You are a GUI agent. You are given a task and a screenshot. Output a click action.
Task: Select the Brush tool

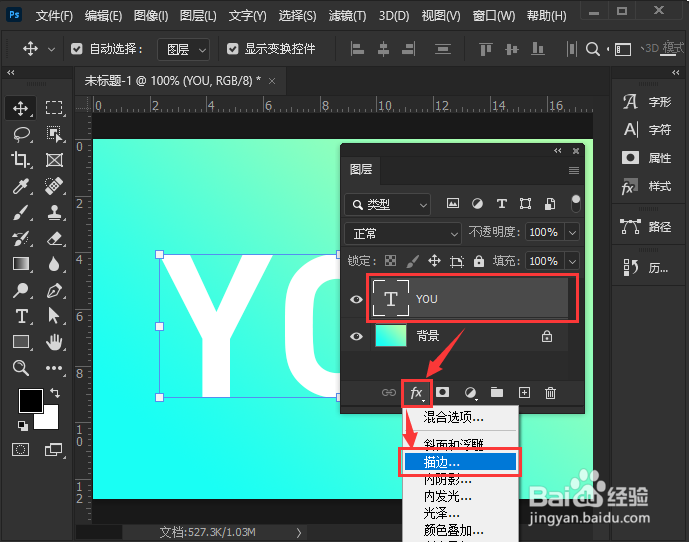click(x=21, y=213)
